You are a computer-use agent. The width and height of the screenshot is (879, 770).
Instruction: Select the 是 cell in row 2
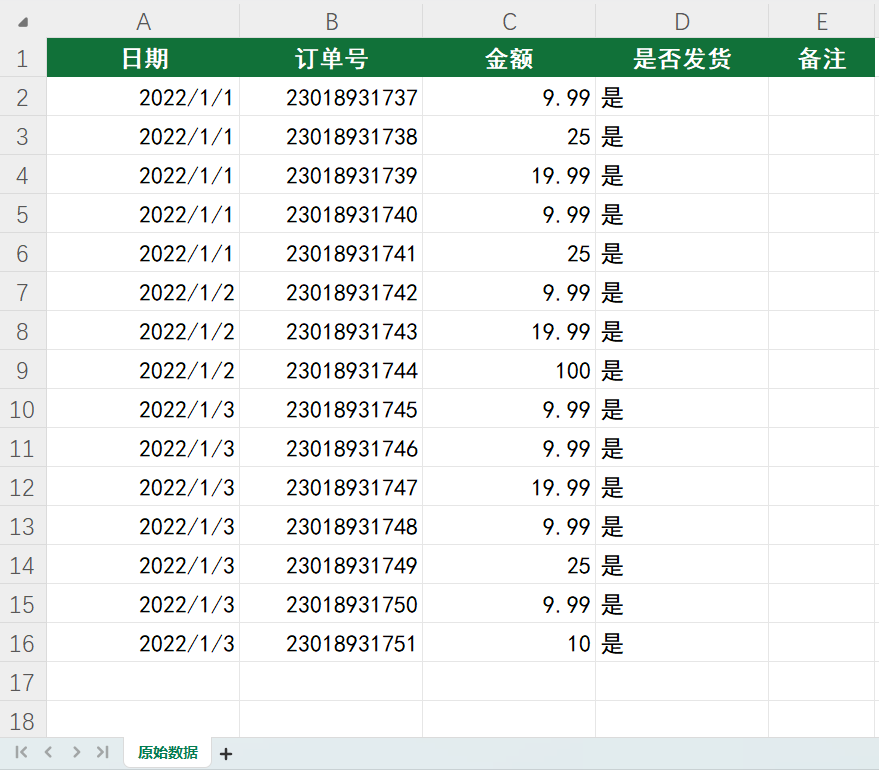682,97
